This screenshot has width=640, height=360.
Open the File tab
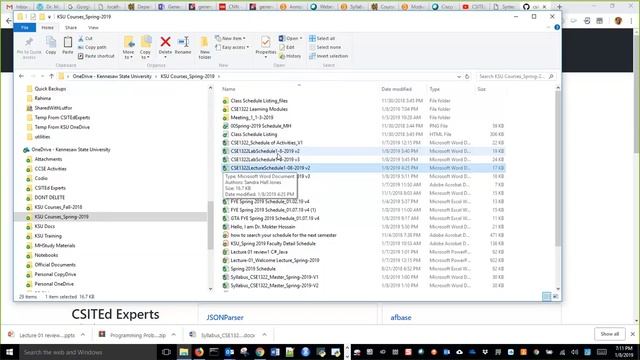(x=25, y=27)
